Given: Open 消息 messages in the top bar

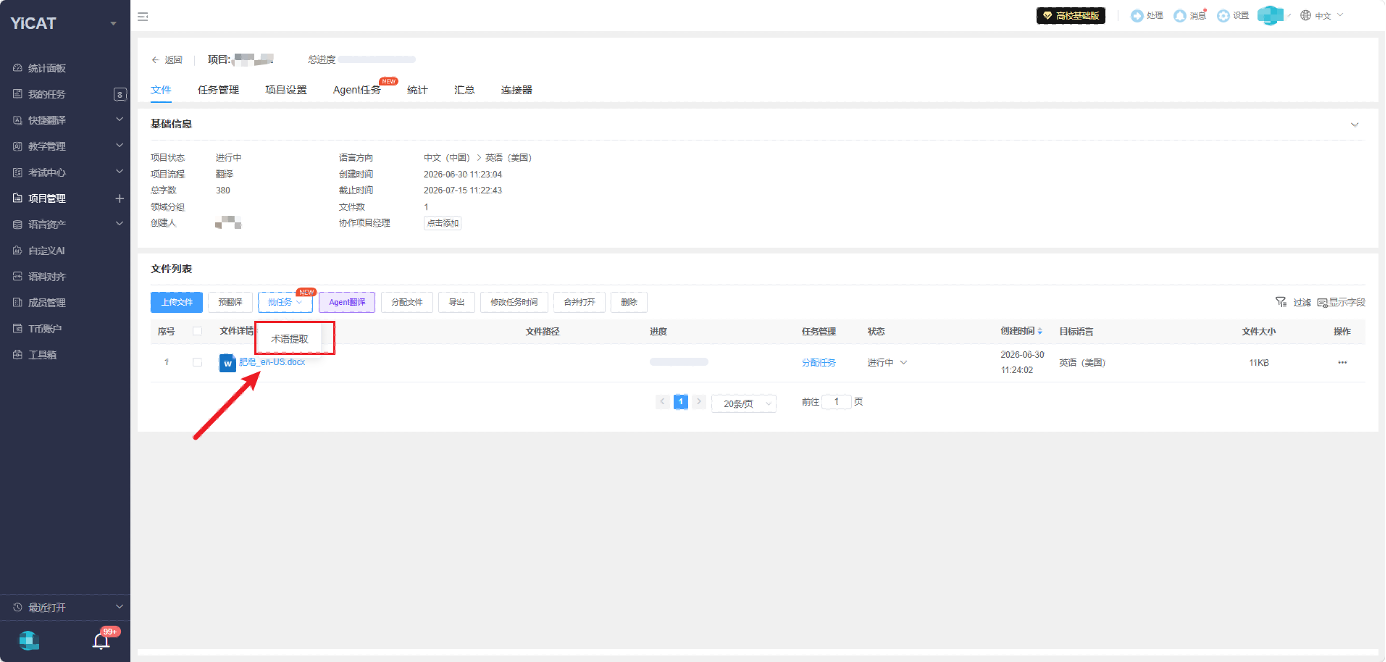Looking at the screenshot, I should click(x=1189, y=16).
